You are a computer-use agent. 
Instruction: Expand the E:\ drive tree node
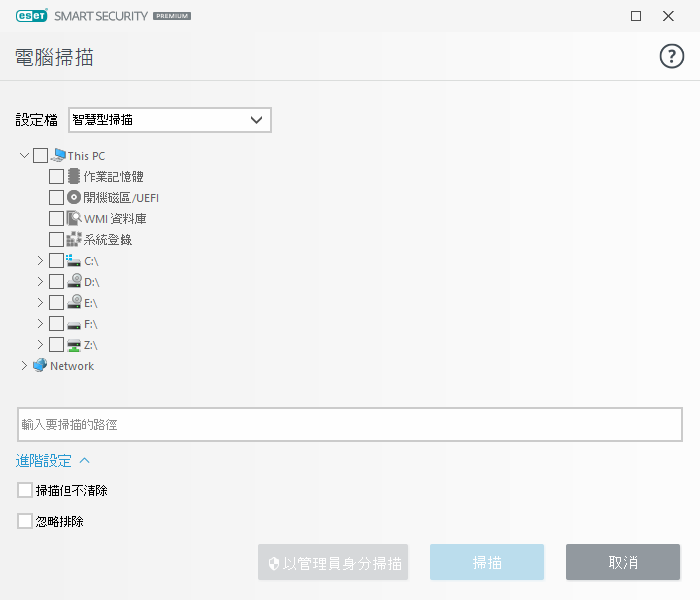click(40, 303)
